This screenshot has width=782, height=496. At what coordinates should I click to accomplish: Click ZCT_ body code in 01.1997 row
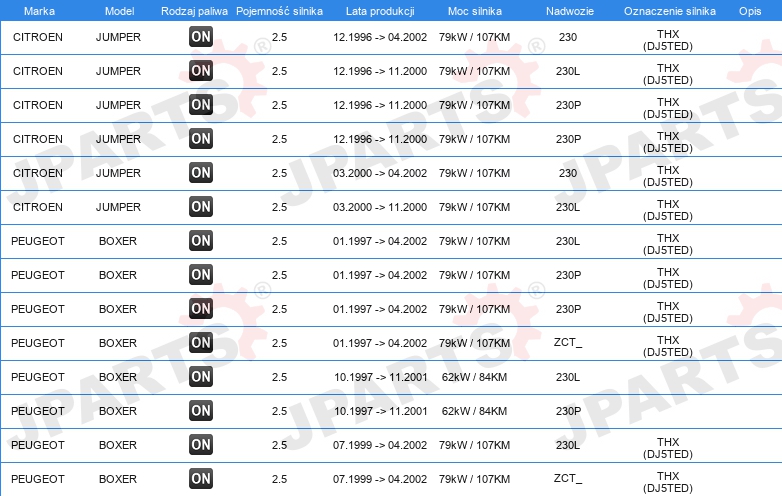click(568, 343)
